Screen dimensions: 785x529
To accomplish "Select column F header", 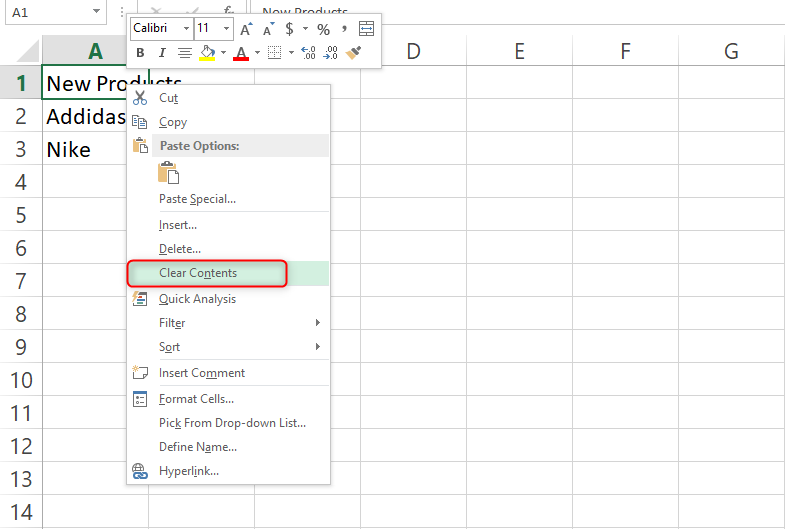I will tap(626, 51).
